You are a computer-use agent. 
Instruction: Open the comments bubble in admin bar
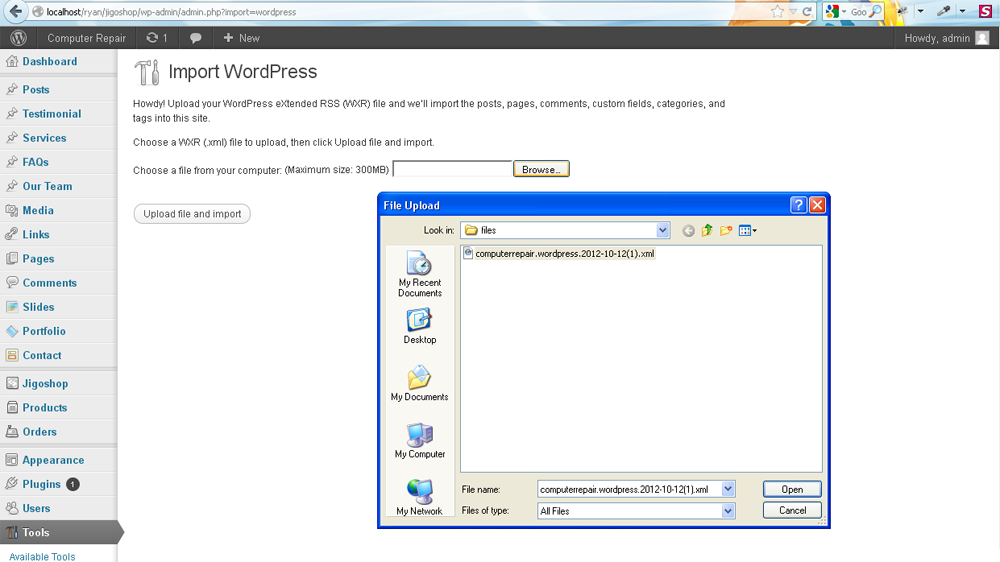point(196,38)
